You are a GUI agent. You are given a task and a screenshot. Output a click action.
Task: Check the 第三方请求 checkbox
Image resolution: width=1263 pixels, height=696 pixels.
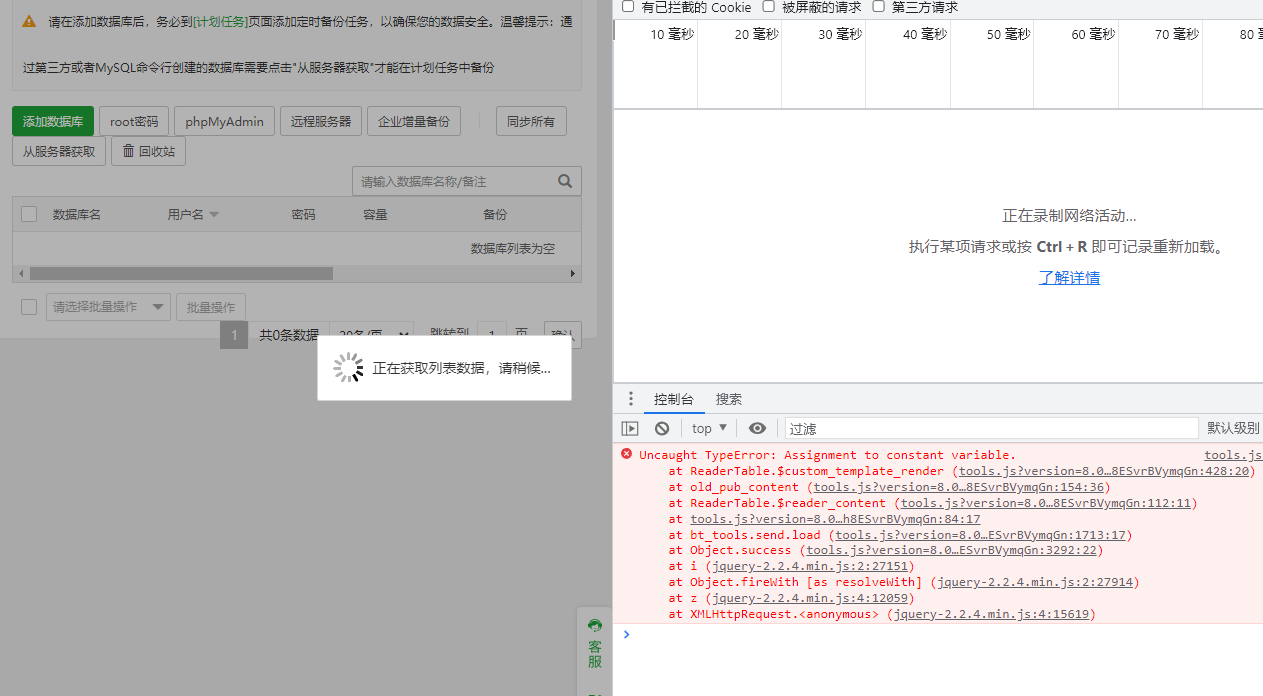click(878, 6)
